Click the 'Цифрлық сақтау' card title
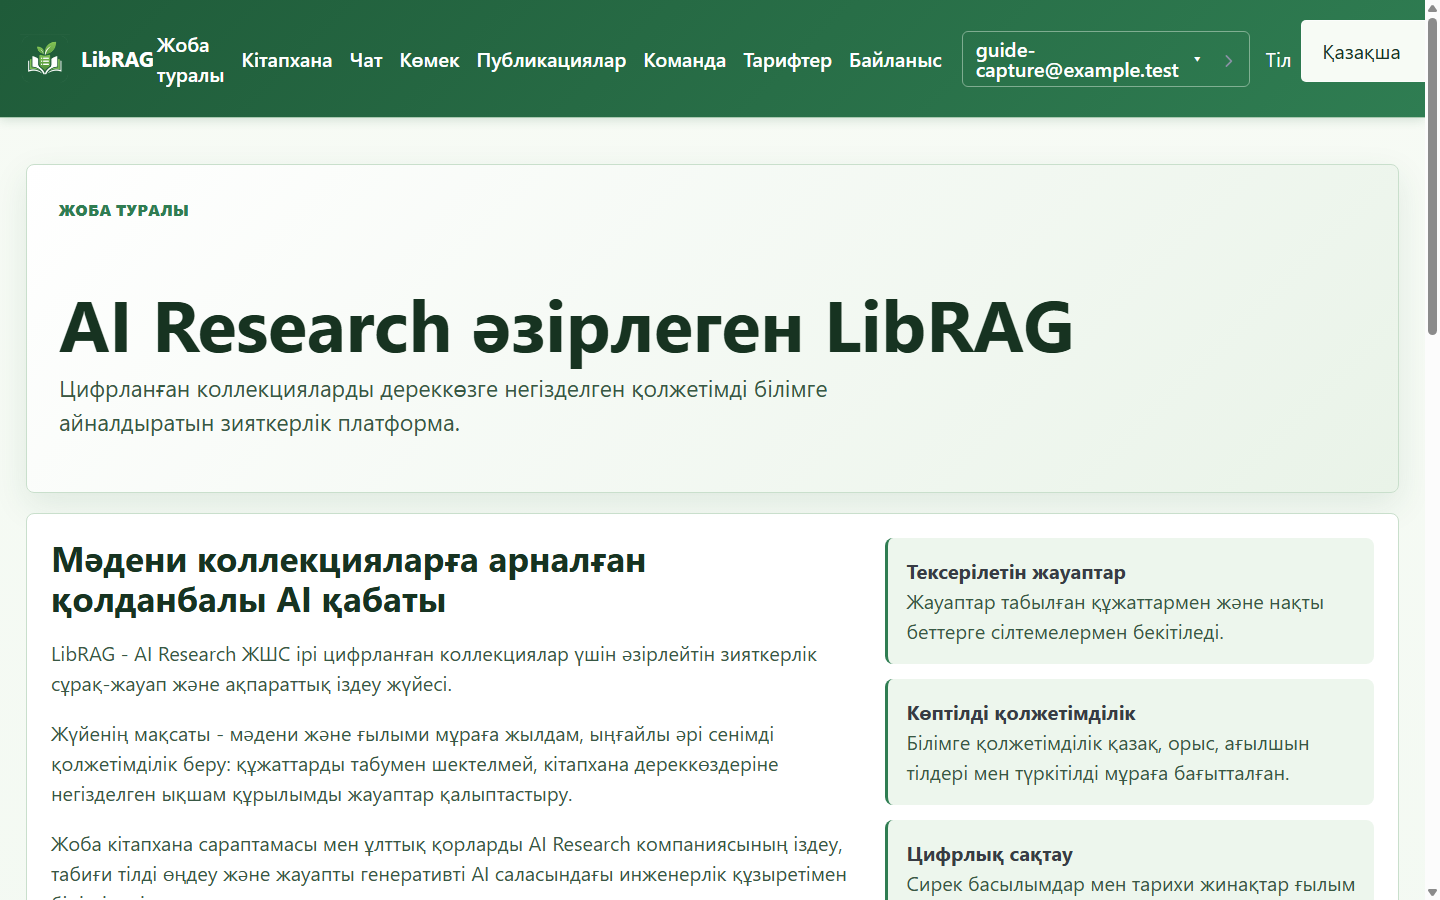 click(x=990, y=854)
